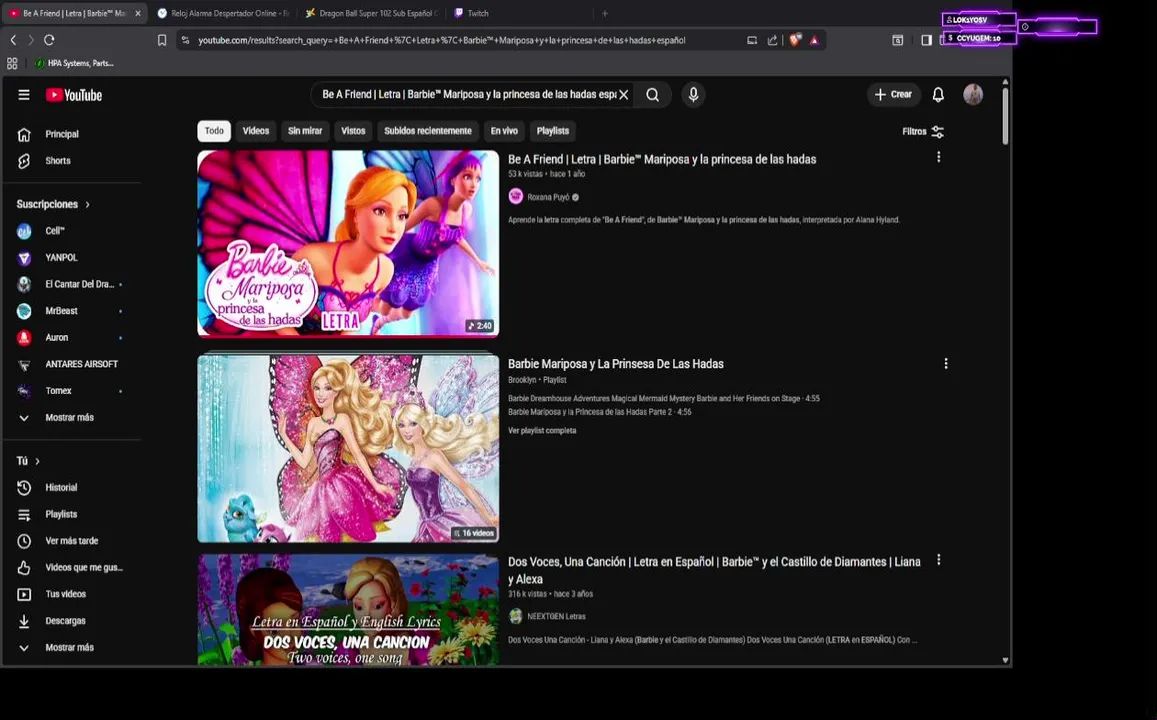Reload the page with the refresh icon

49,40
